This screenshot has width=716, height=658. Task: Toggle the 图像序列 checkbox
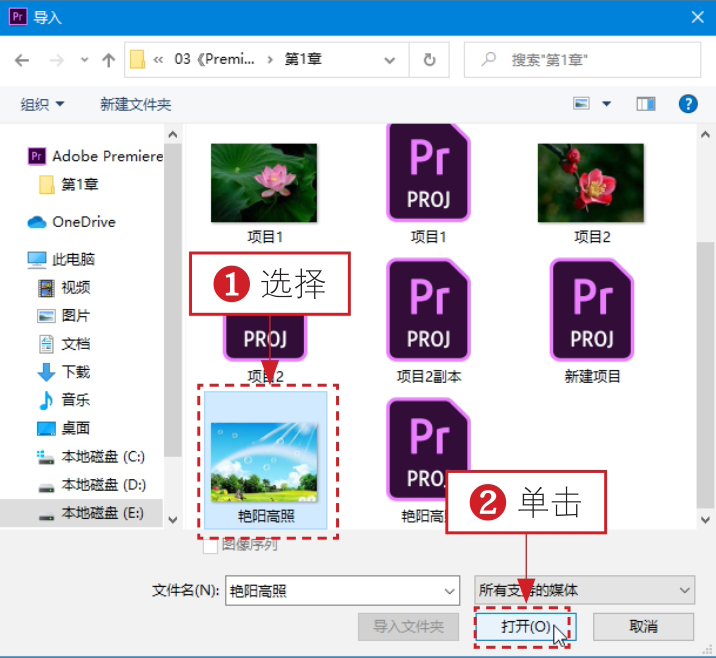210,546
